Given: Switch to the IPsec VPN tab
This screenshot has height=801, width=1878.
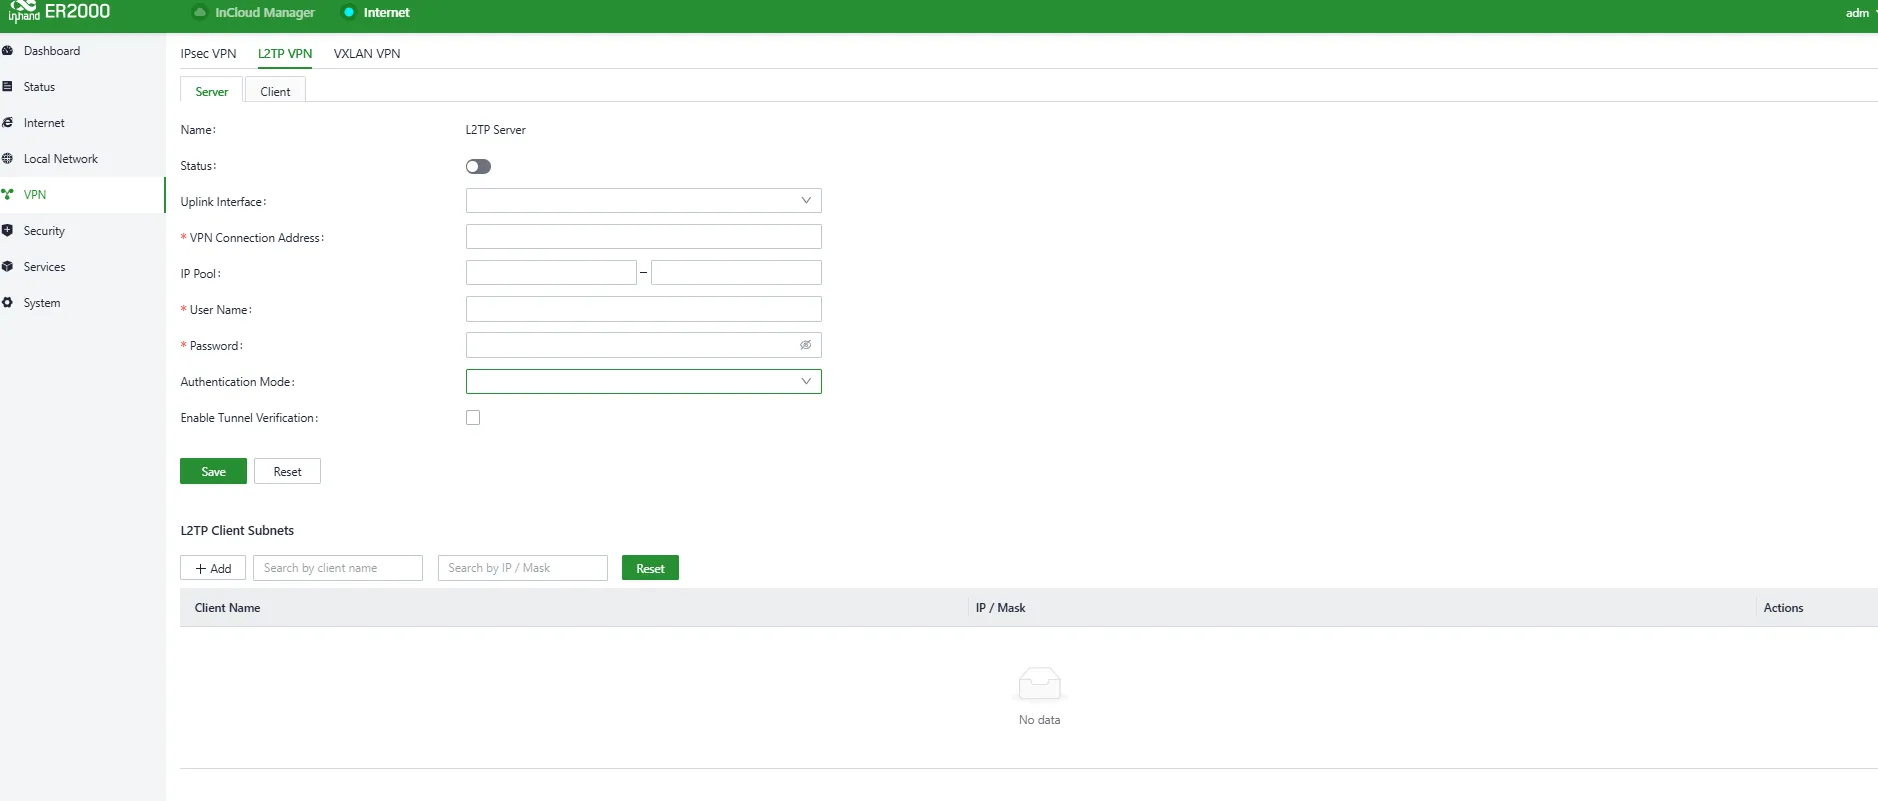Looking at the screenshot, I should click(x=208, y=54).
